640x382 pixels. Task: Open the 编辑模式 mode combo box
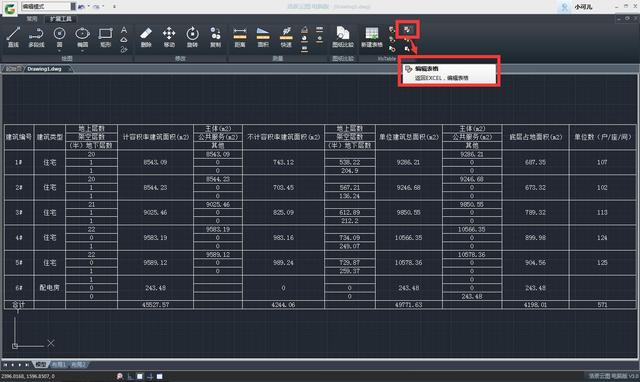(x=48, y=6)
